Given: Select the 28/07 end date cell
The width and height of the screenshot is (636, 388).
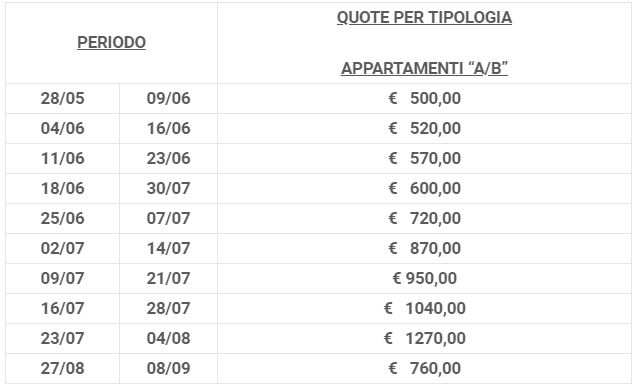Looking at the screenshot, I should tap(168, 309).
